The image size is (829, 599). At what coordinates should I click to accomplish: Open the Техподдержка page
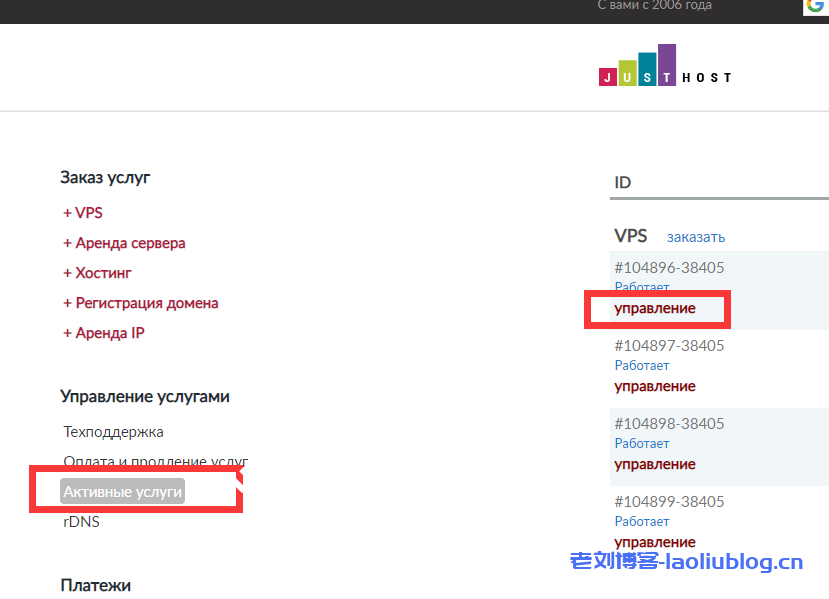(113, 431)
